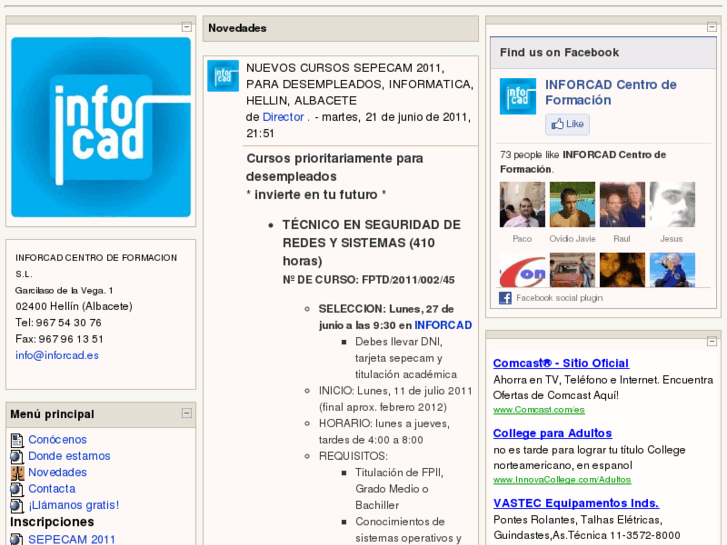Click the small Facebook 'f' icon

(x=505, y=298)
